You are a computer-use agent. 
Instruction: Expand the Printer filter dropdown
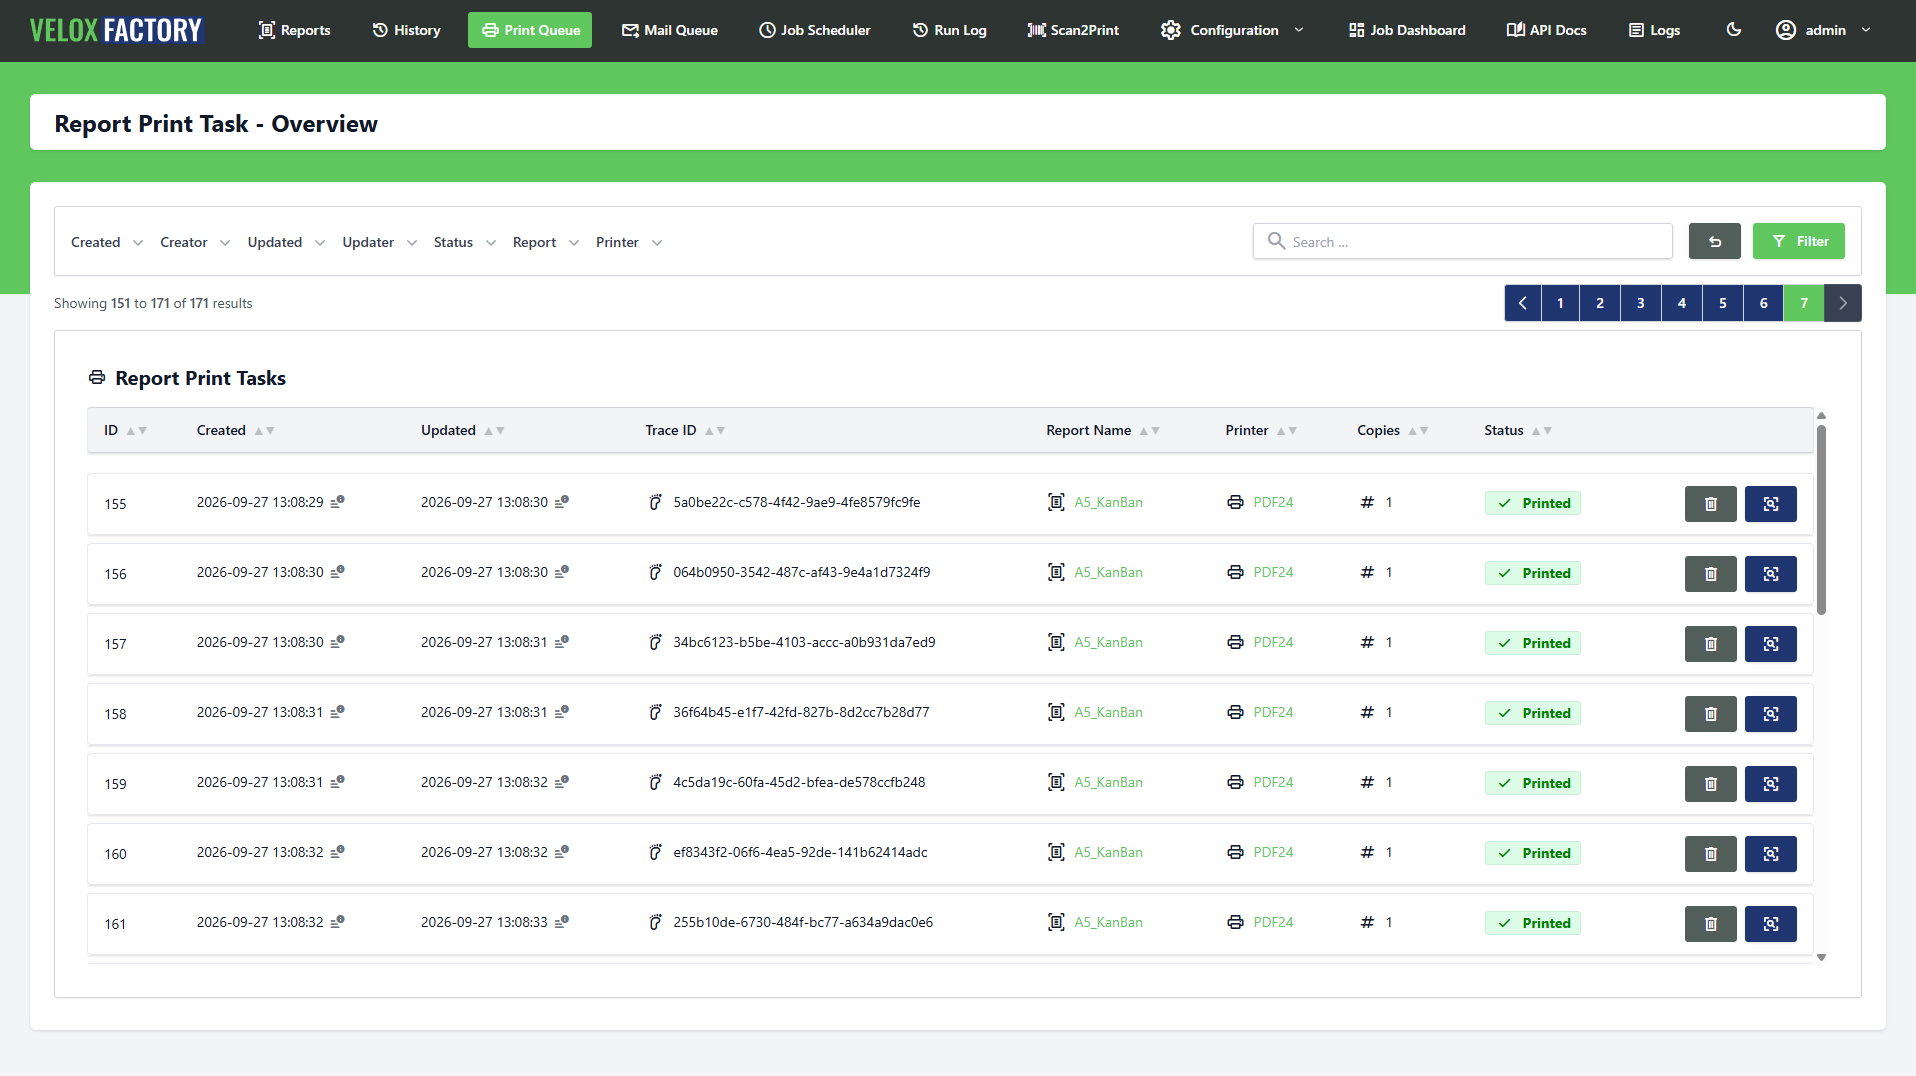629,242
